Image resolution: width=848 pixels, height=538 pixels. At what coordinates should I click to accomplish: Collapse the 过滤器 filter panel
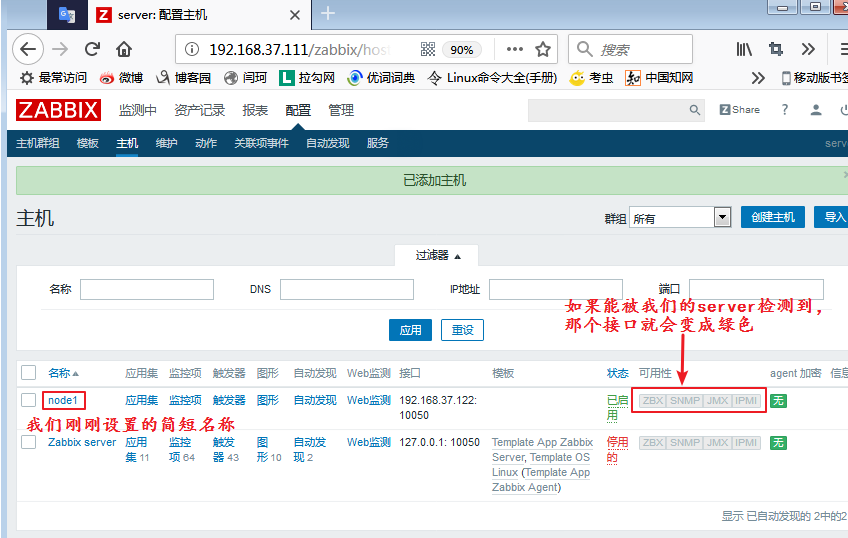coord(437,255)
